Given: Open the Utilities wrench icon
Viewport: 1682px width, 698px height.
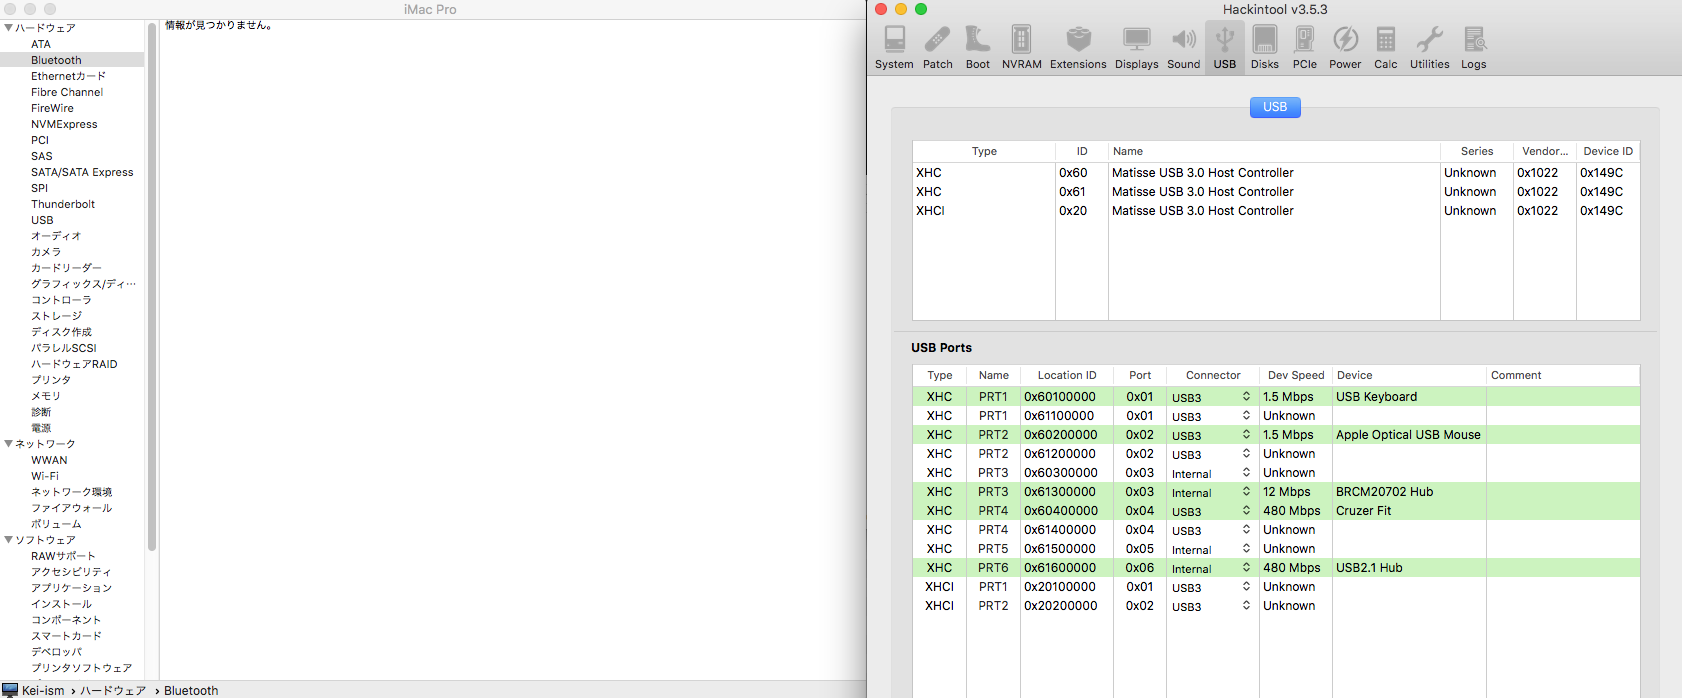Looking at the screenshot, I should coord(1429,48).
